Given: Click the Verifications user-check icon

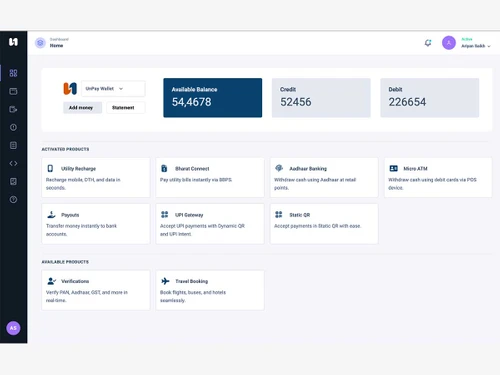Looking at the screenshot, I should coord(51,281).
